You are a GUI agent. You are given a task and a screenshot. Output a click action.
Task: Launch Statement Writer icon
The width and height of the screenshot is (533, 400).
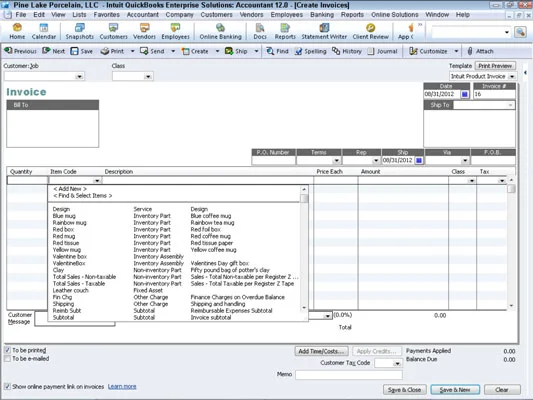coord(324,31)
